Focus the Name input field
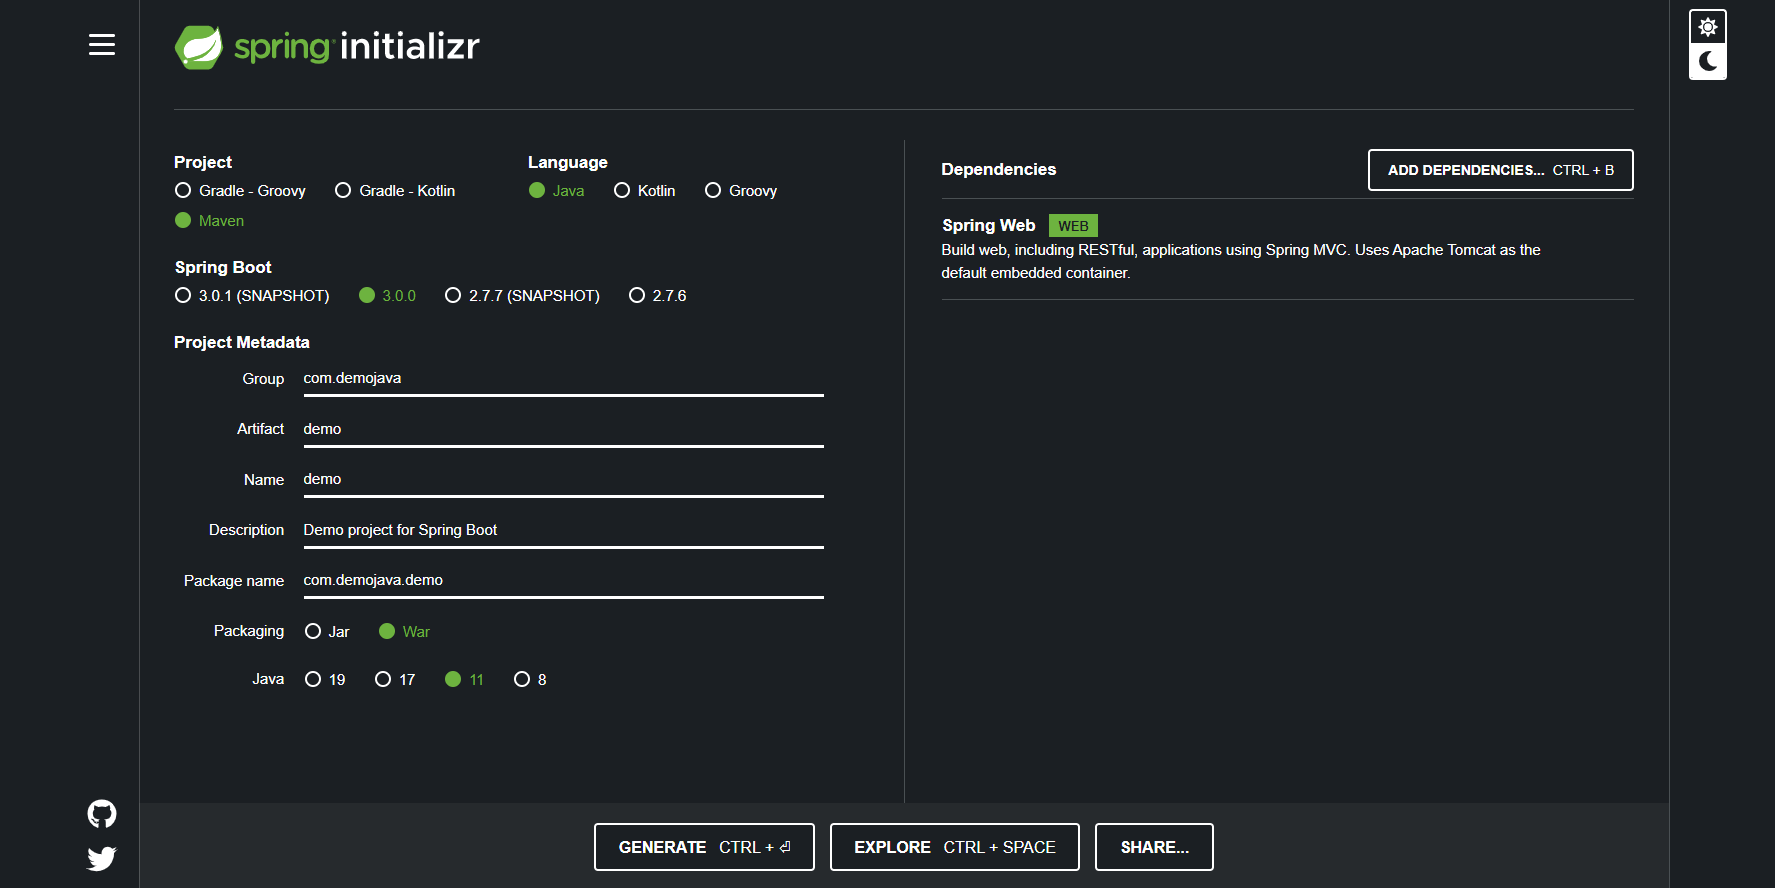Image resolution: width=1775 pixels, height=888 pixels. pos(563,480)
